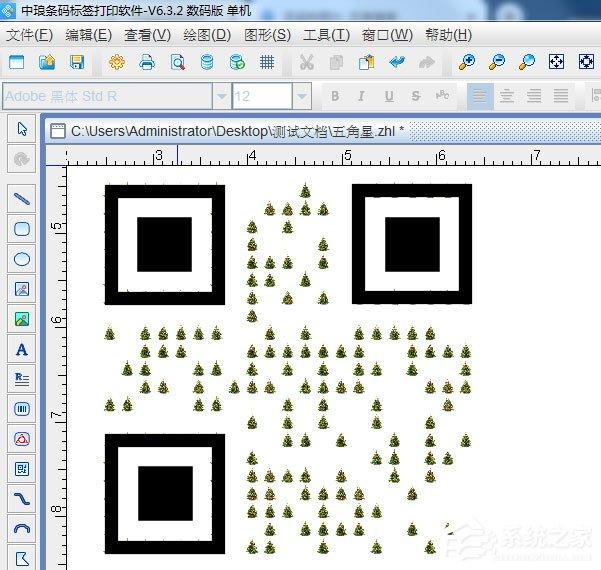The height and width of the screenshot is (570, 601).
Task: Click the copy icon
Action: (x=337, y=62)
